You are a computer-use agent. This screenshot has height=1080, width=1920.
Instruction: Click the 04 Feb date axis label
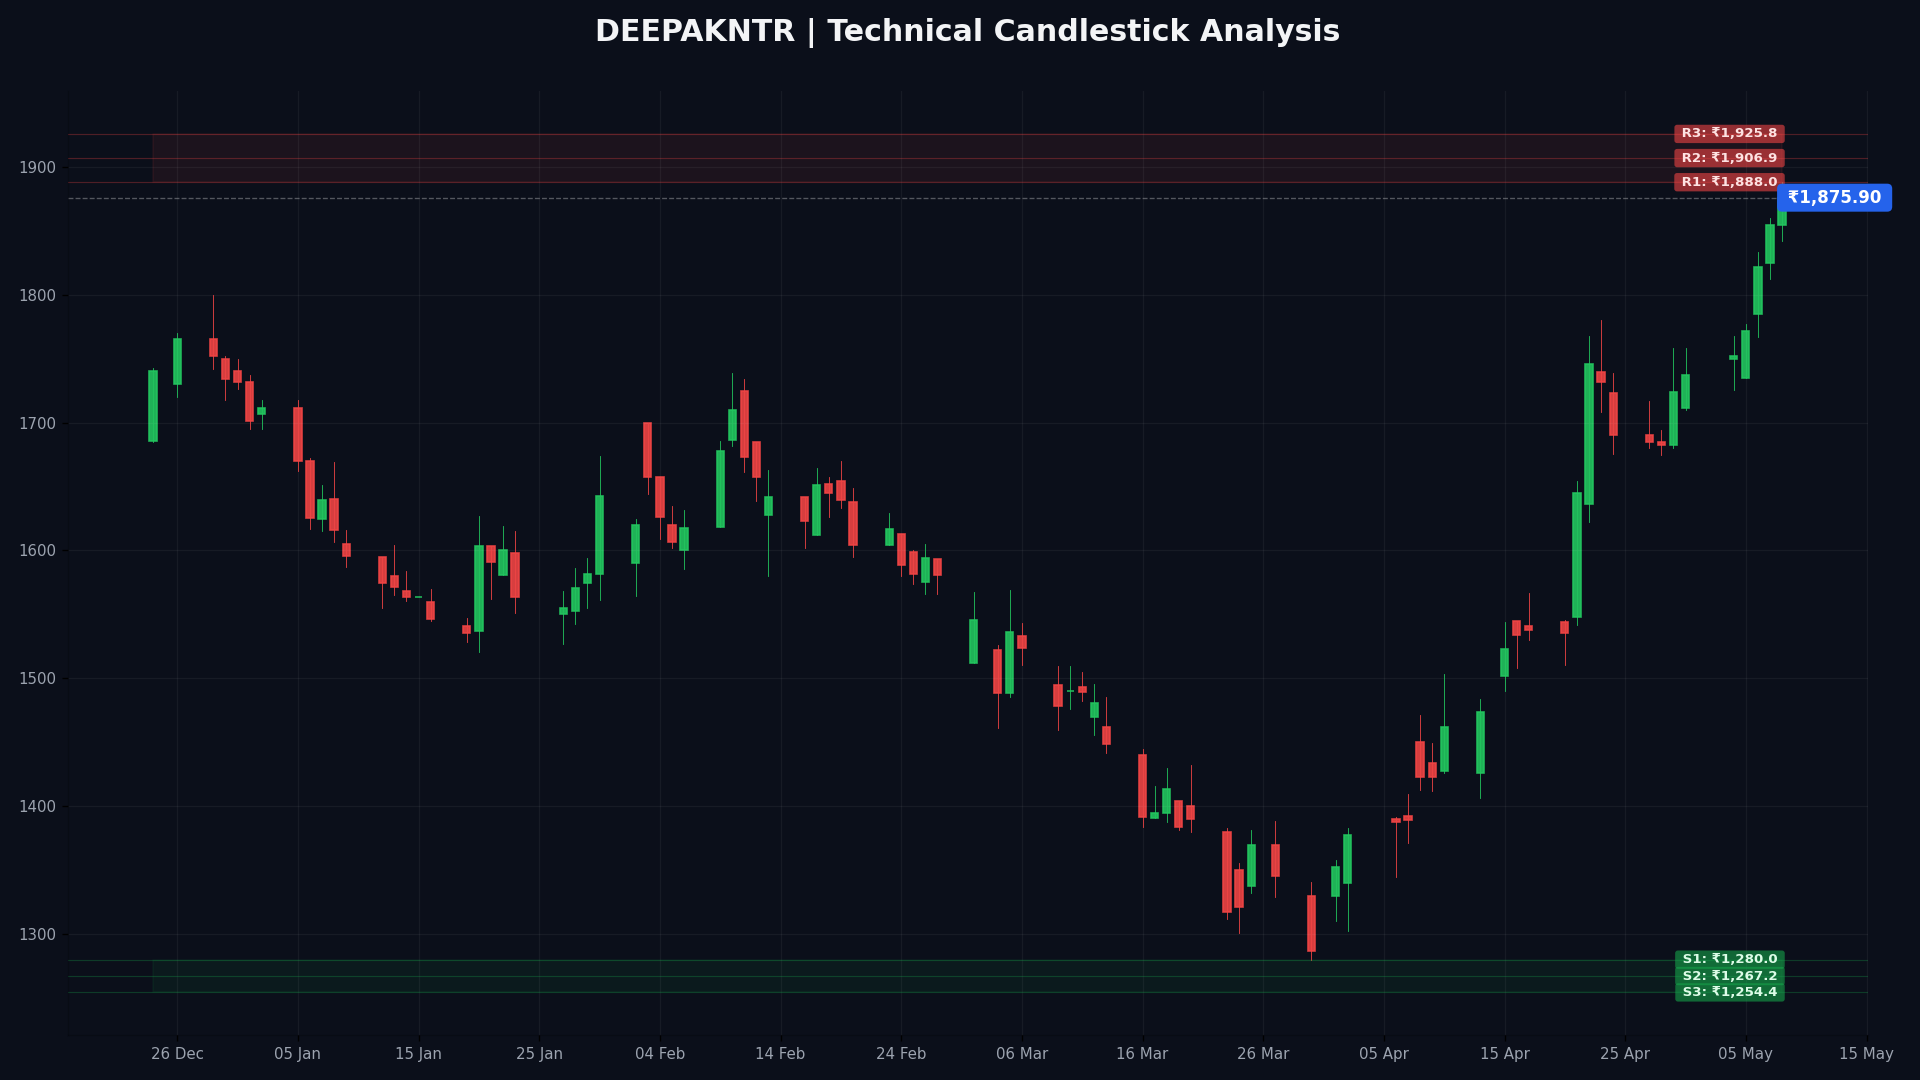pos(660,1054)
